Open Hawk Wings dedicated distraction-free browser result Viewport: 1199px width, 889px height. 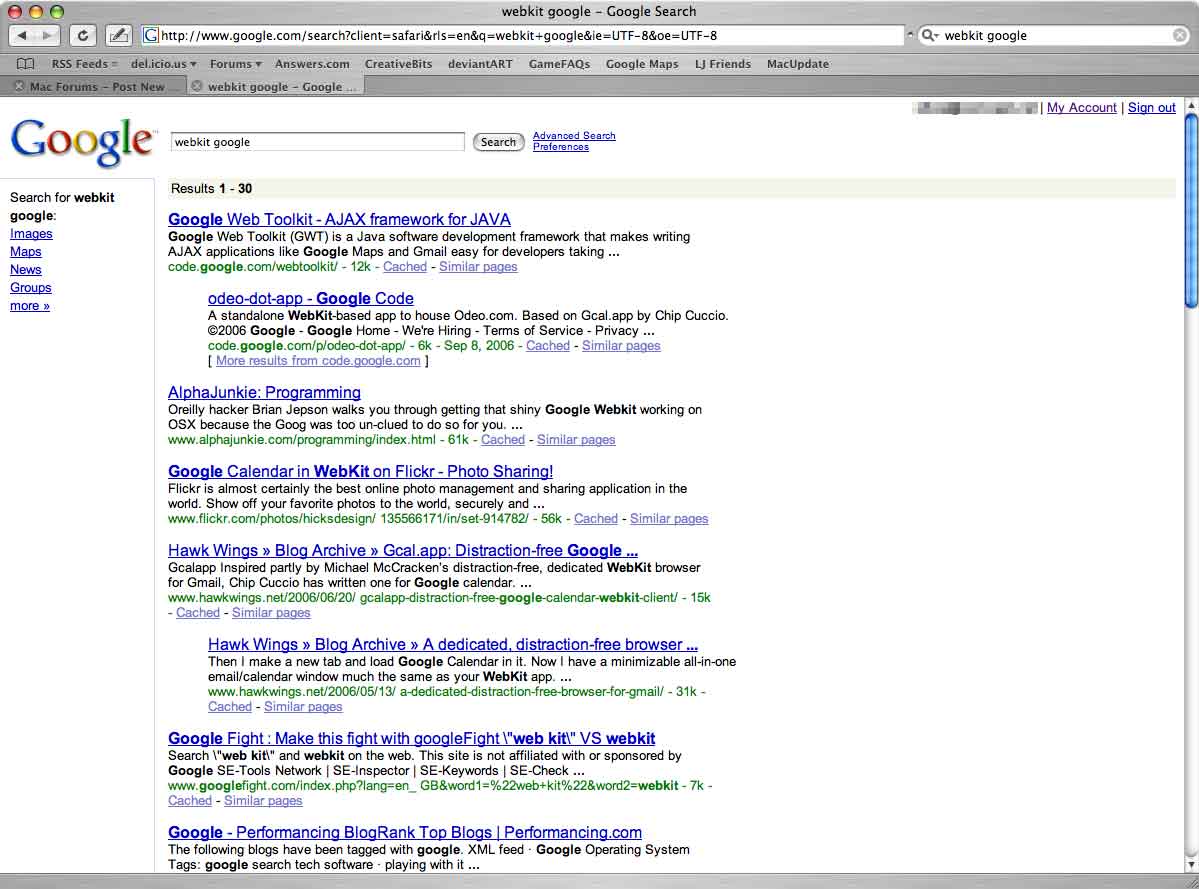pyautogui.click(x=453, y=644)
